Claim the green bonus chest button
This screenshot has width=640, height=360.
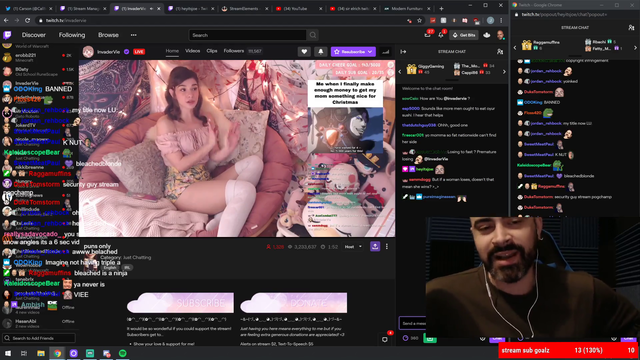[x=430, y=338]
